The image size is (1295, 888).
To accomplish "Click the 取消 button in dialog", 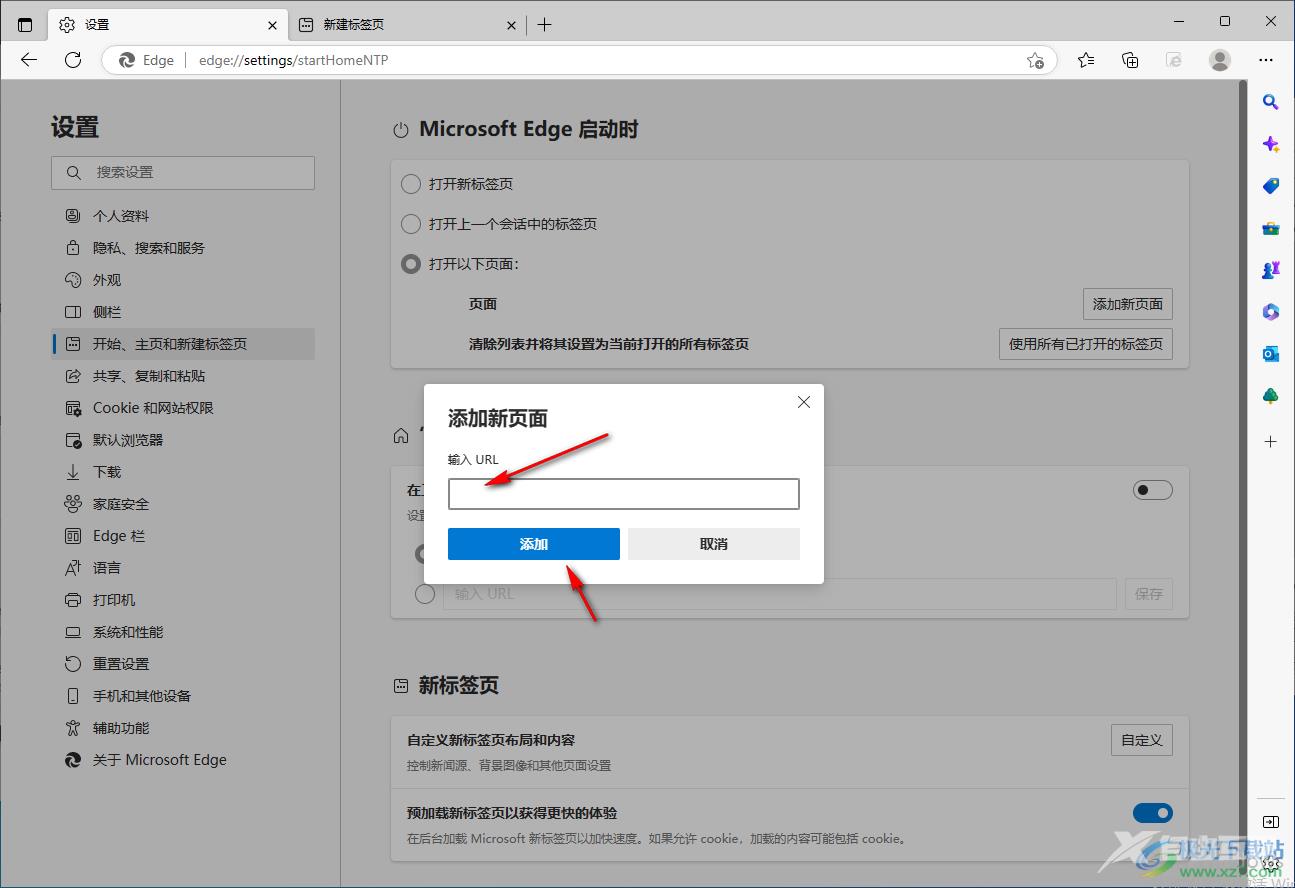I will click(x=714, y=544).
